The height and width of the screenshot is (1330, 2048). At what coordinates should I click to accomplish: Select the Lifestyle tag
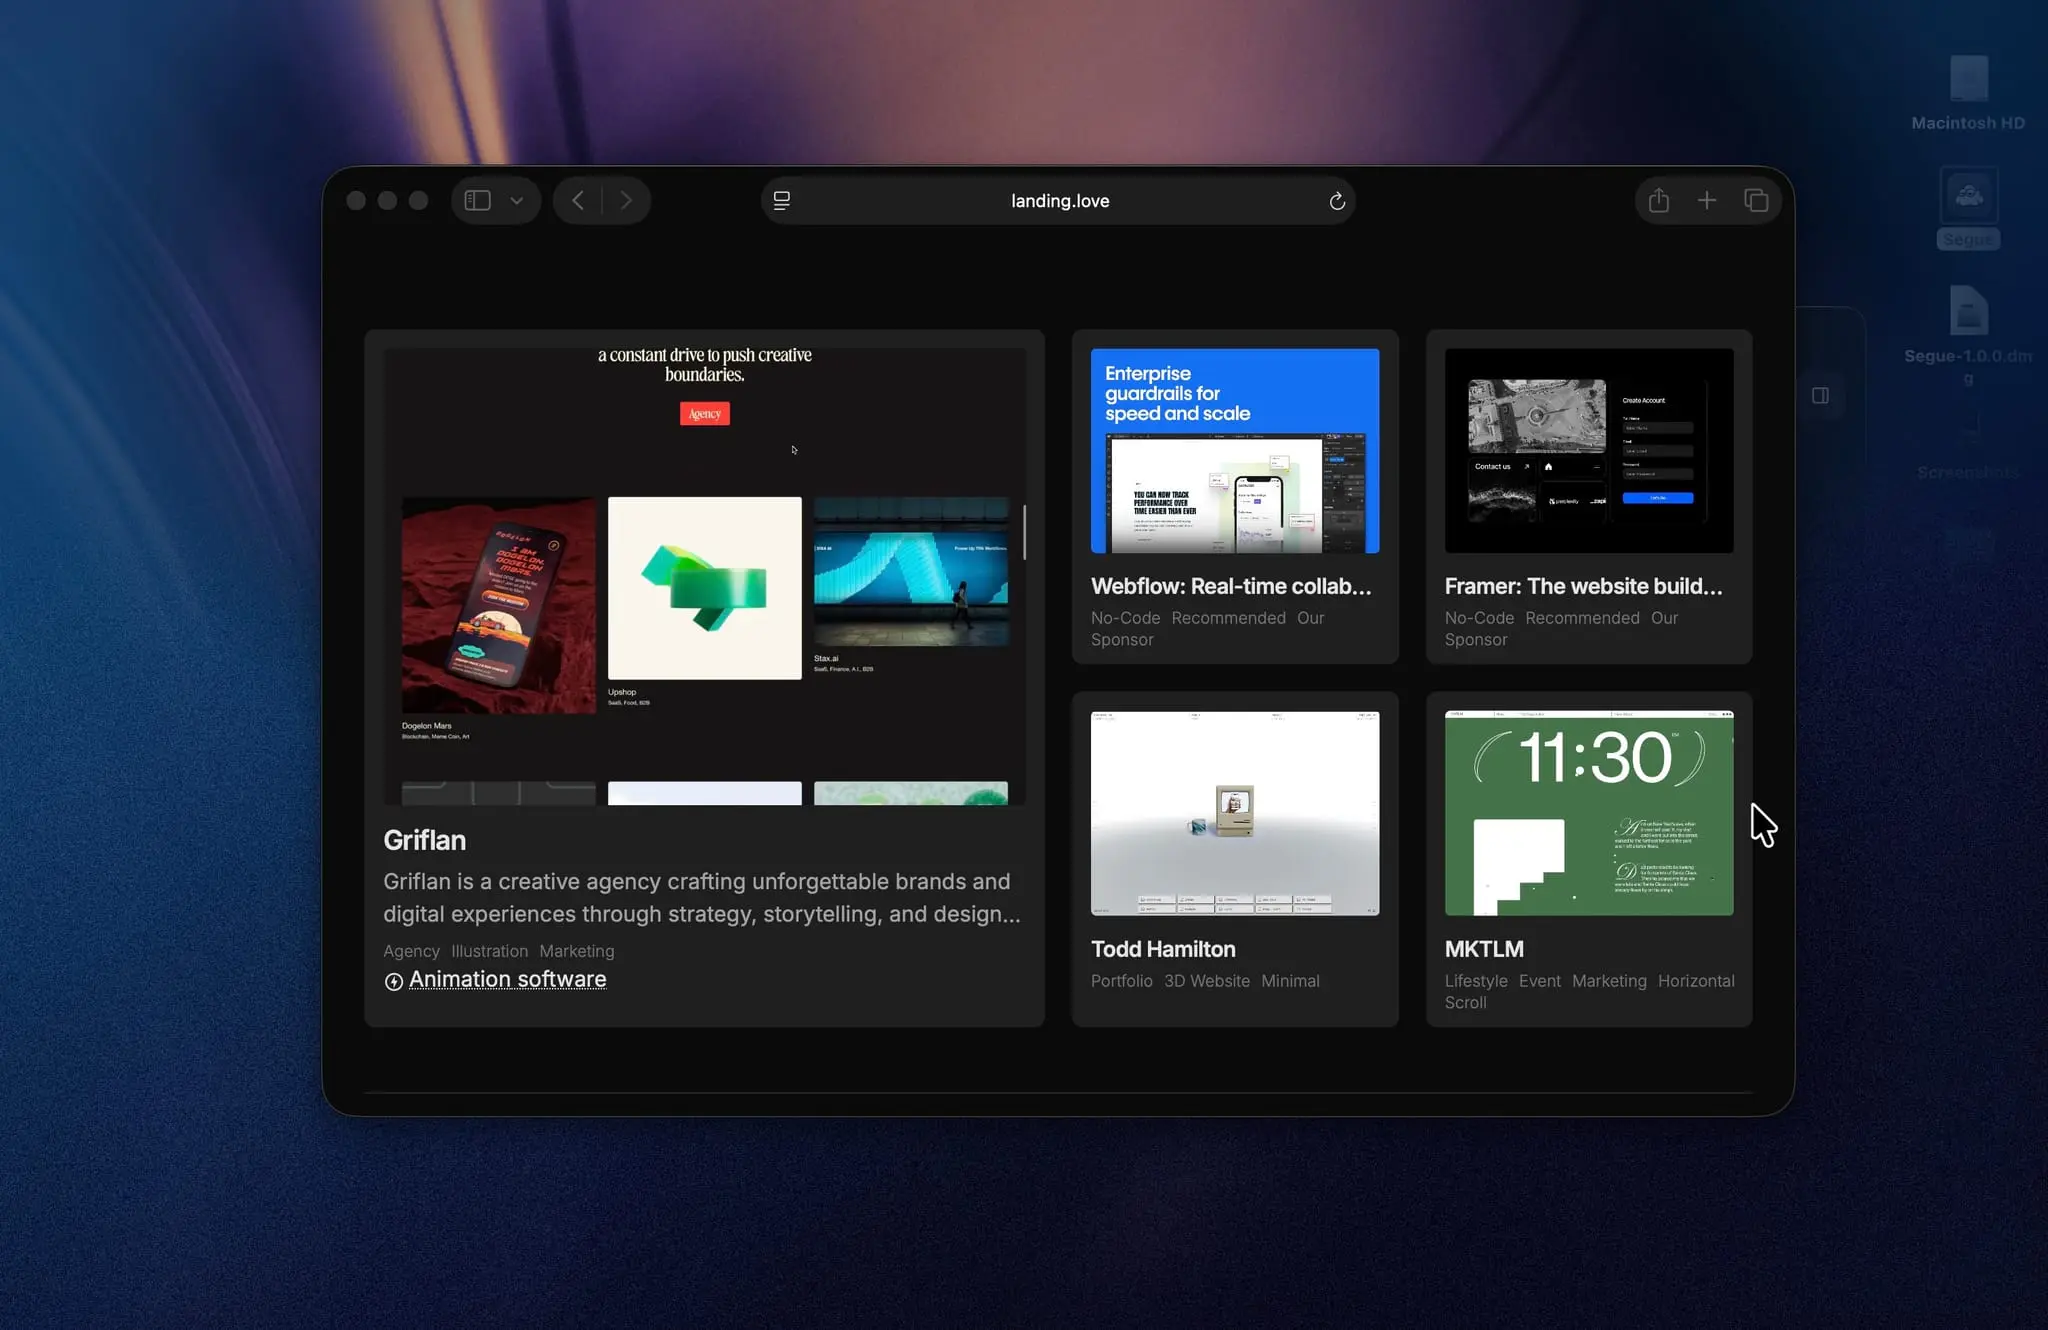coord(1476,981)
